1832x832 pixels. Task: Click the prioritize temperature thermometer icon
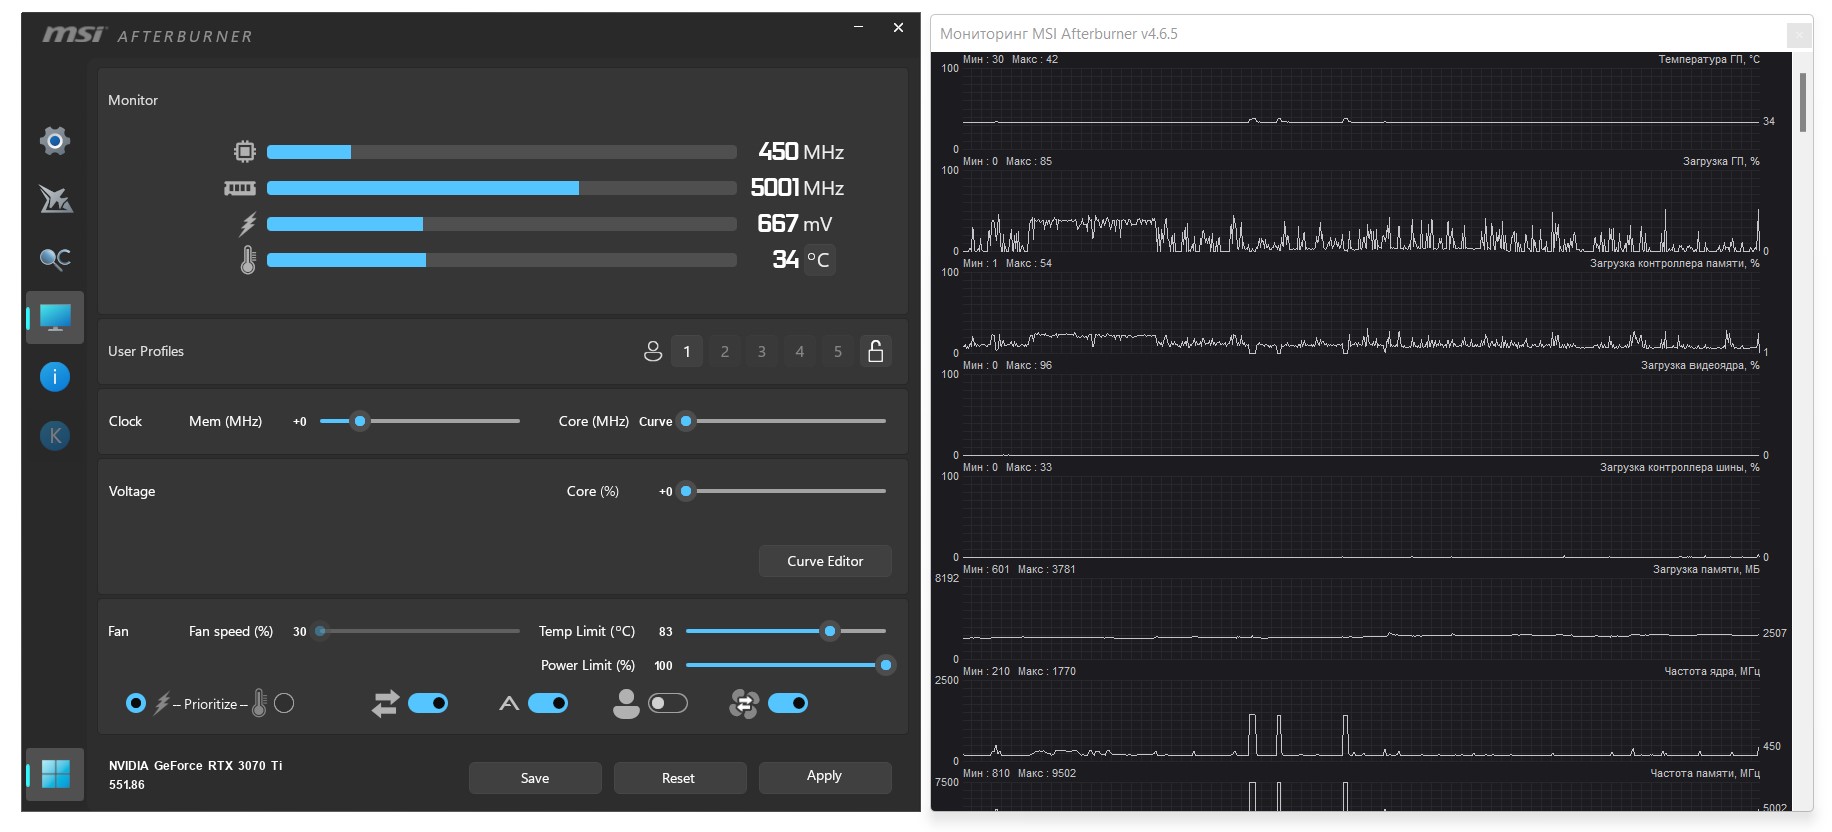point(259,704)
